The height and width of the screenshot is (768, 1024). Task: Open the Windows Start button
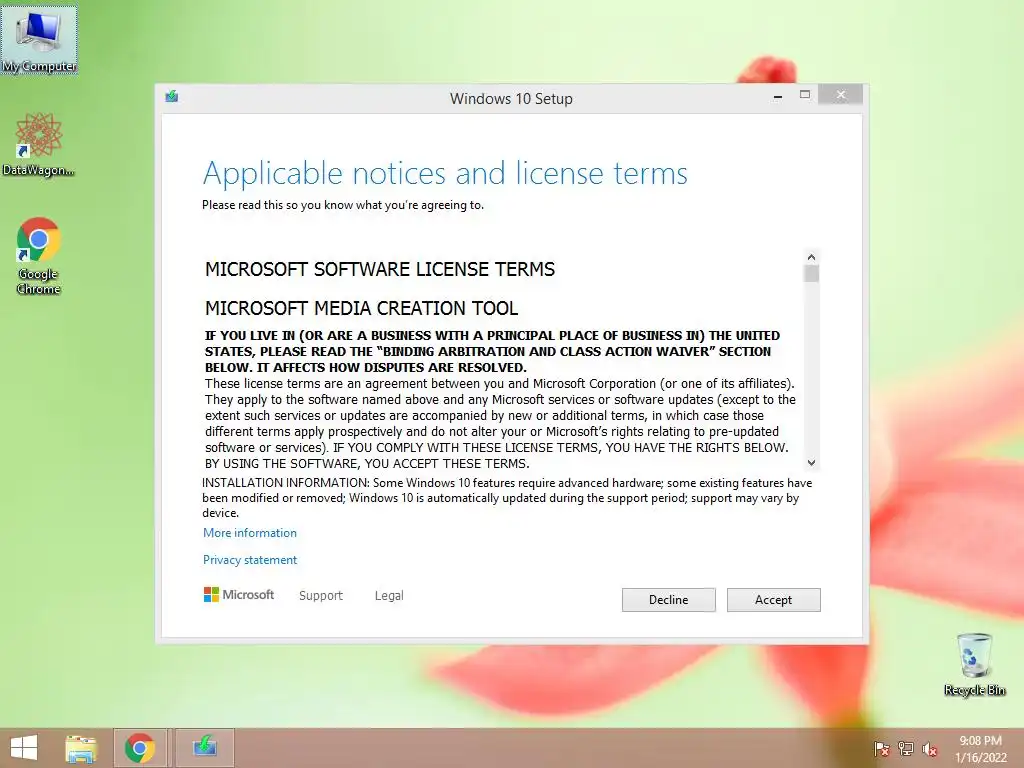pyautogui.click(x=24, y=748)
